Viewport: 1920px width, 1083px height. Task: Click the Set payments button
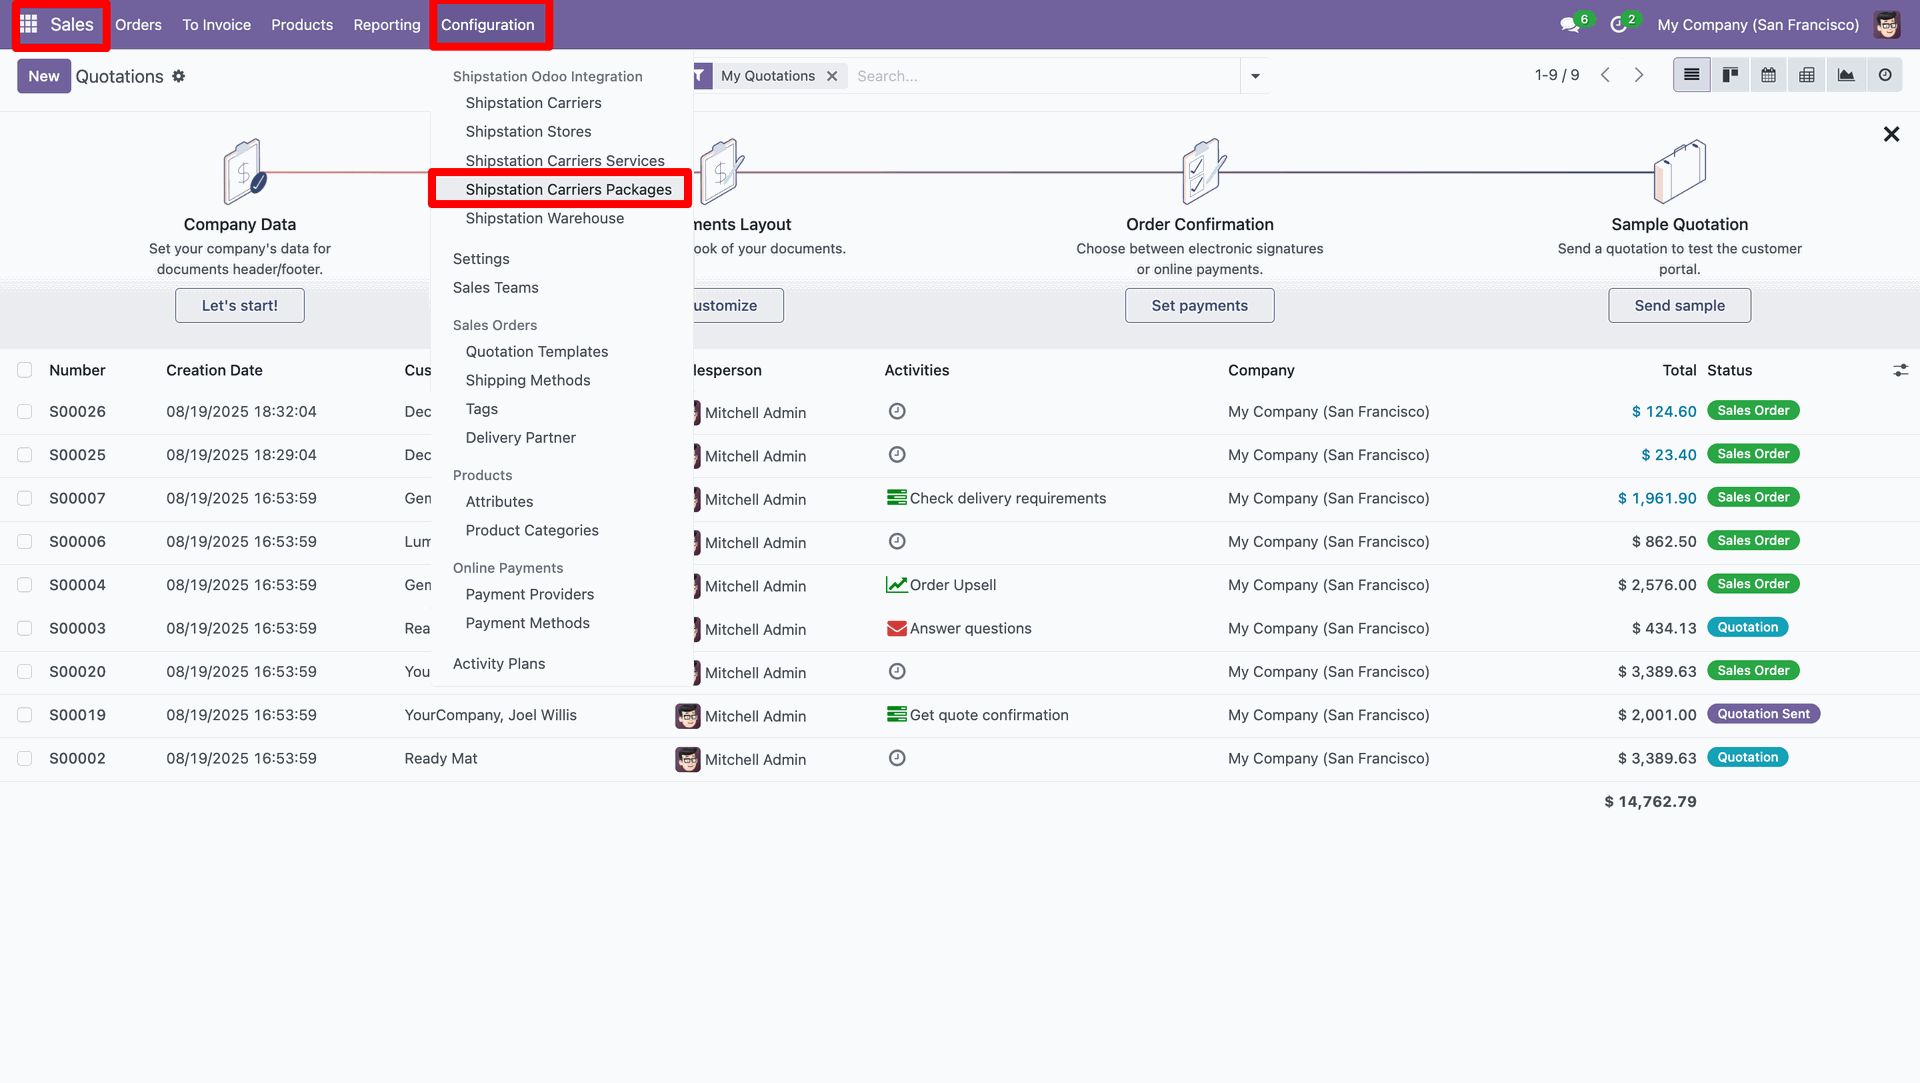(1199, 305)
